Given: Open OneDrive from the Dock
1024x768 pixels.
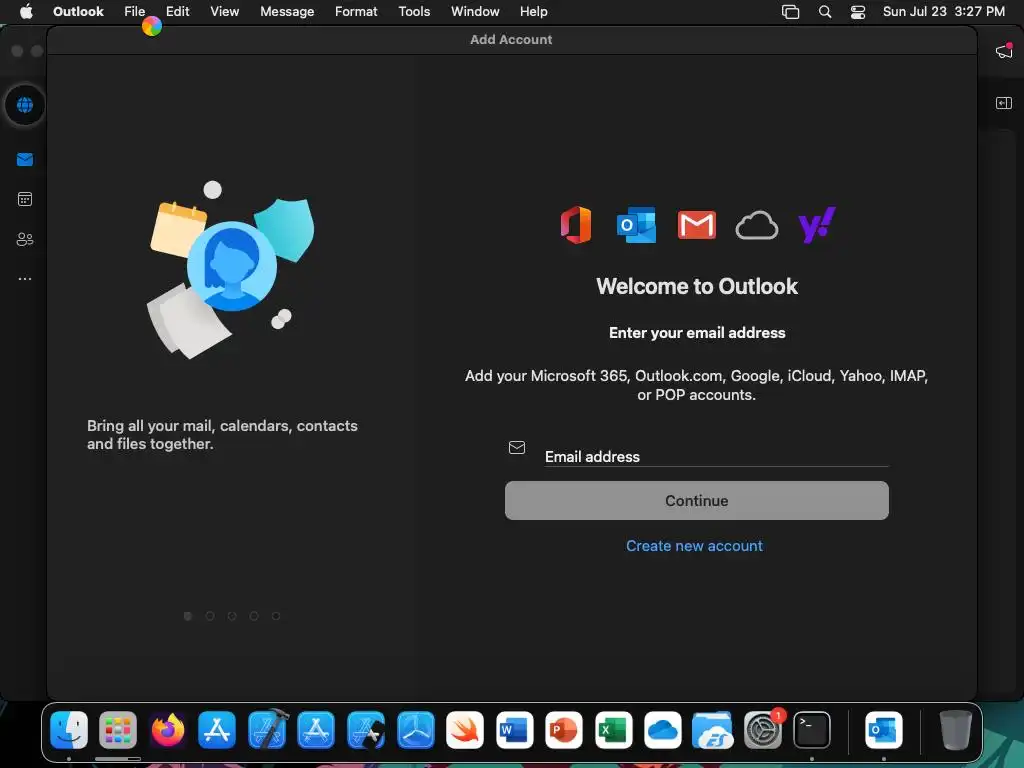Looking at the screenshot, I should [663, 729].
